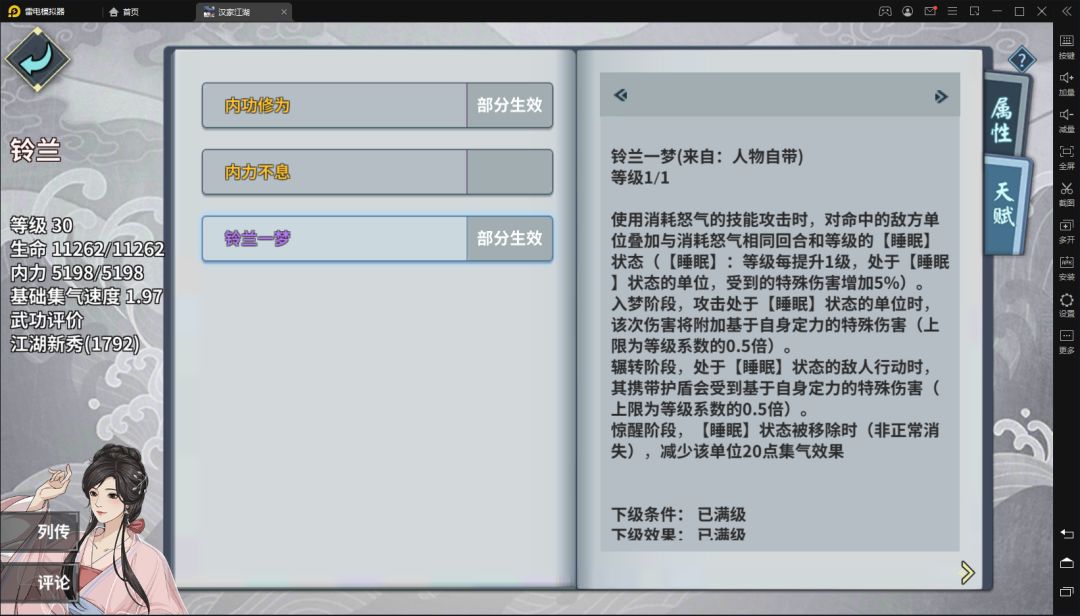Click the 基础集气速度 1.97 stat
This screenshot has height=616, width=1080.
[x=87, y=296]
